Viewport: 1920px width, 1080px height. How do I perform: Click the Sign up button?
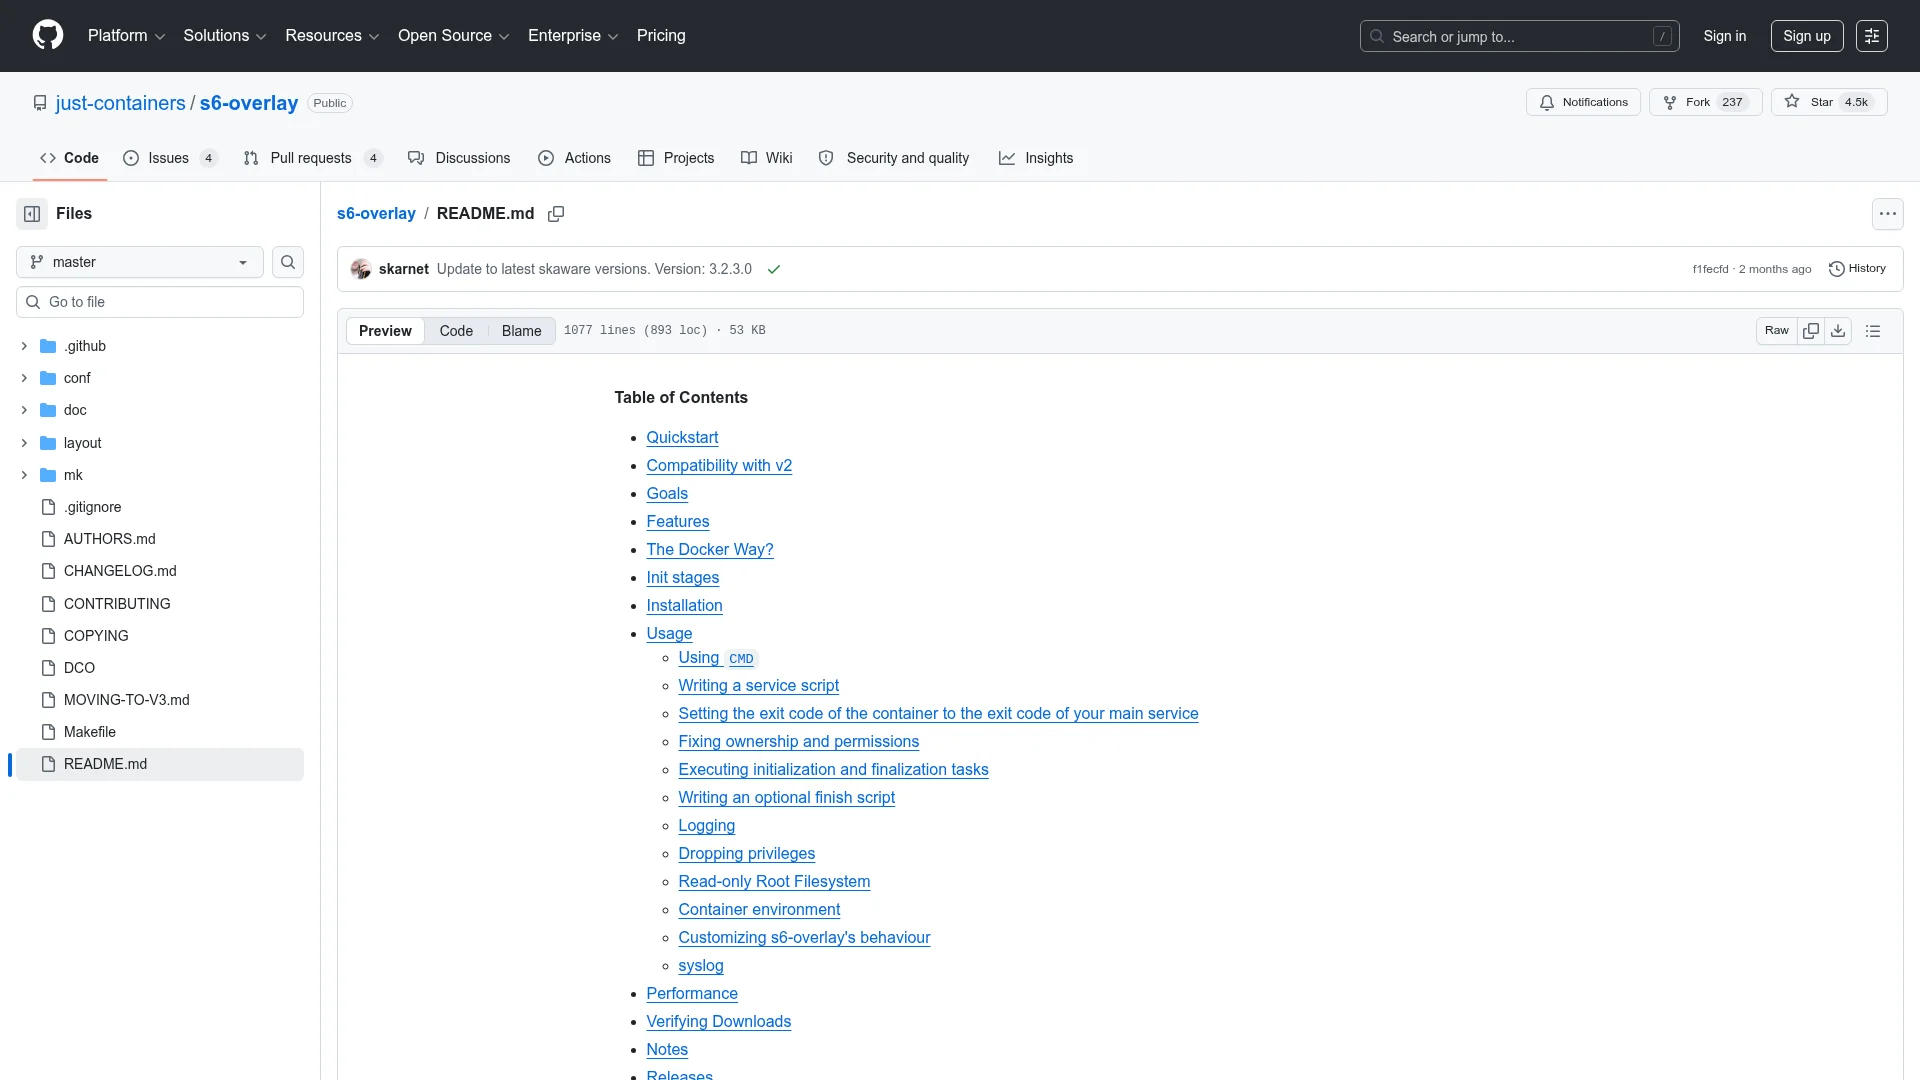(1807, 36)
